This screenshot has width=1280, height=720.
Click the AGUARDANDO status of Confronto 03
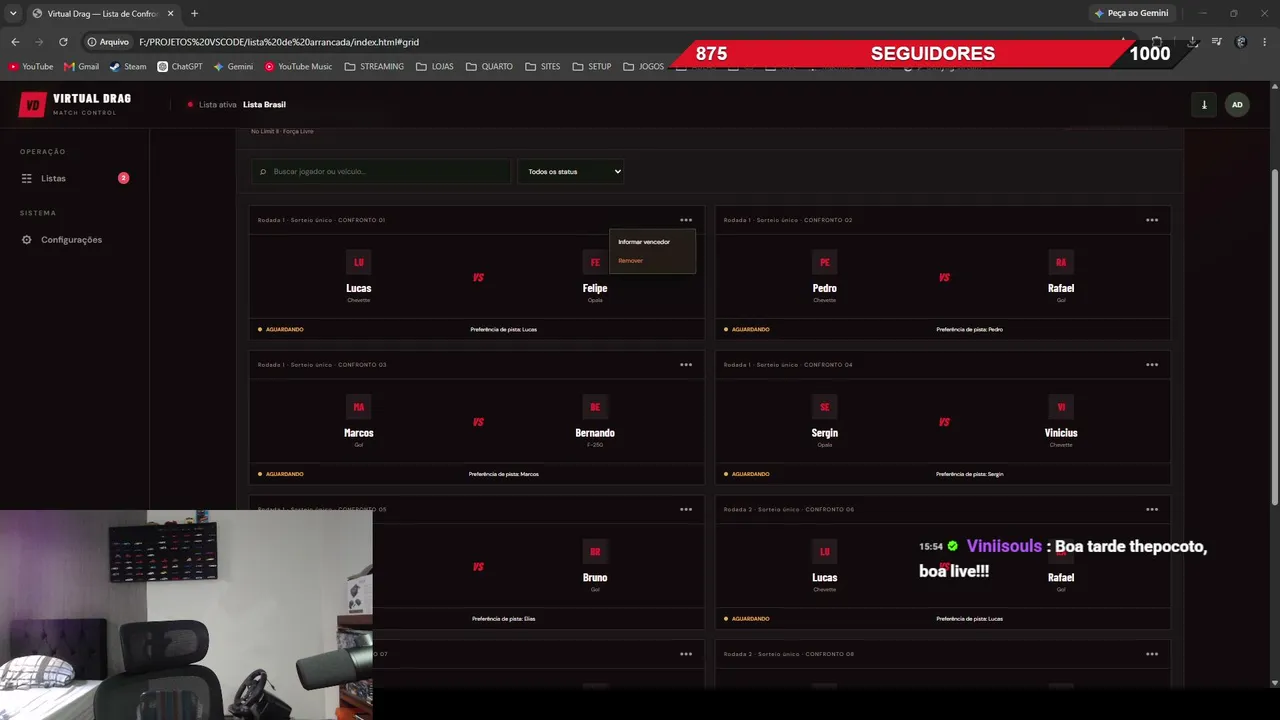tap(281, 474)
